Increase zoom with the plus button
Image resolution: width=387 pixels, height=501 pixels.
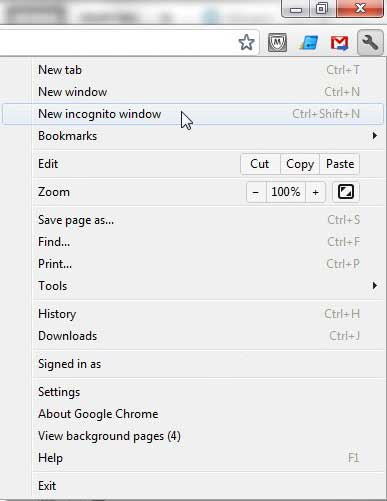click(x=315, y=192)
